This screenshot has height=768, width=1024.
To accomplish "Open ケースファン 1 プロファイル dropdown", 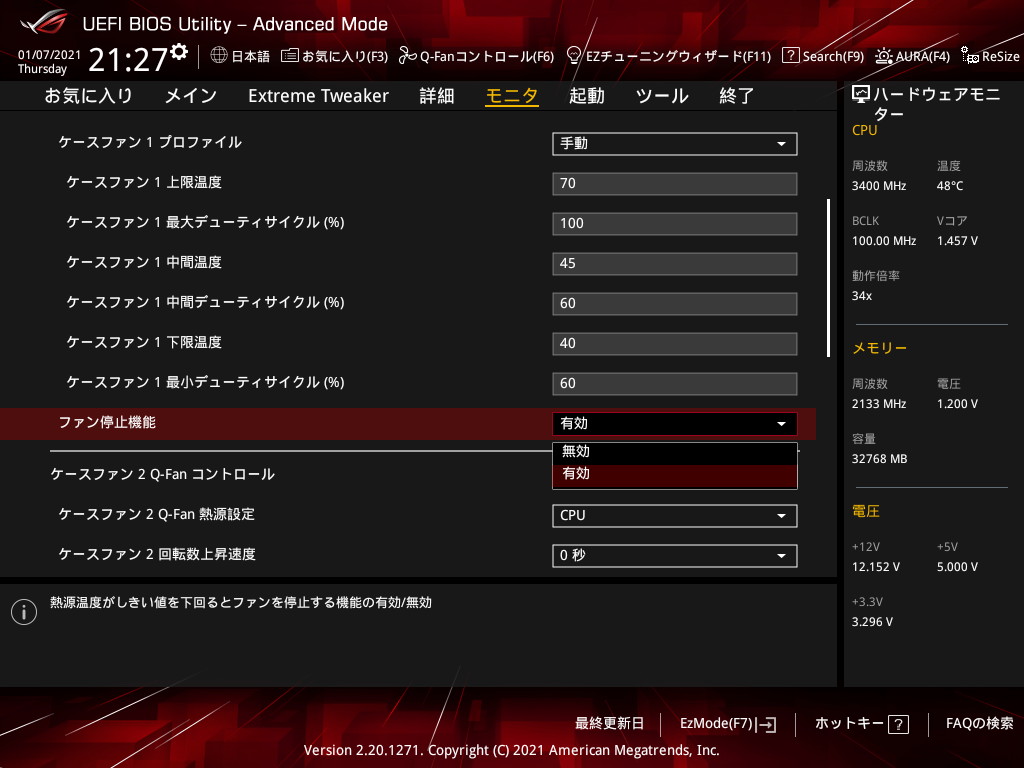I will tap(675, 144).
